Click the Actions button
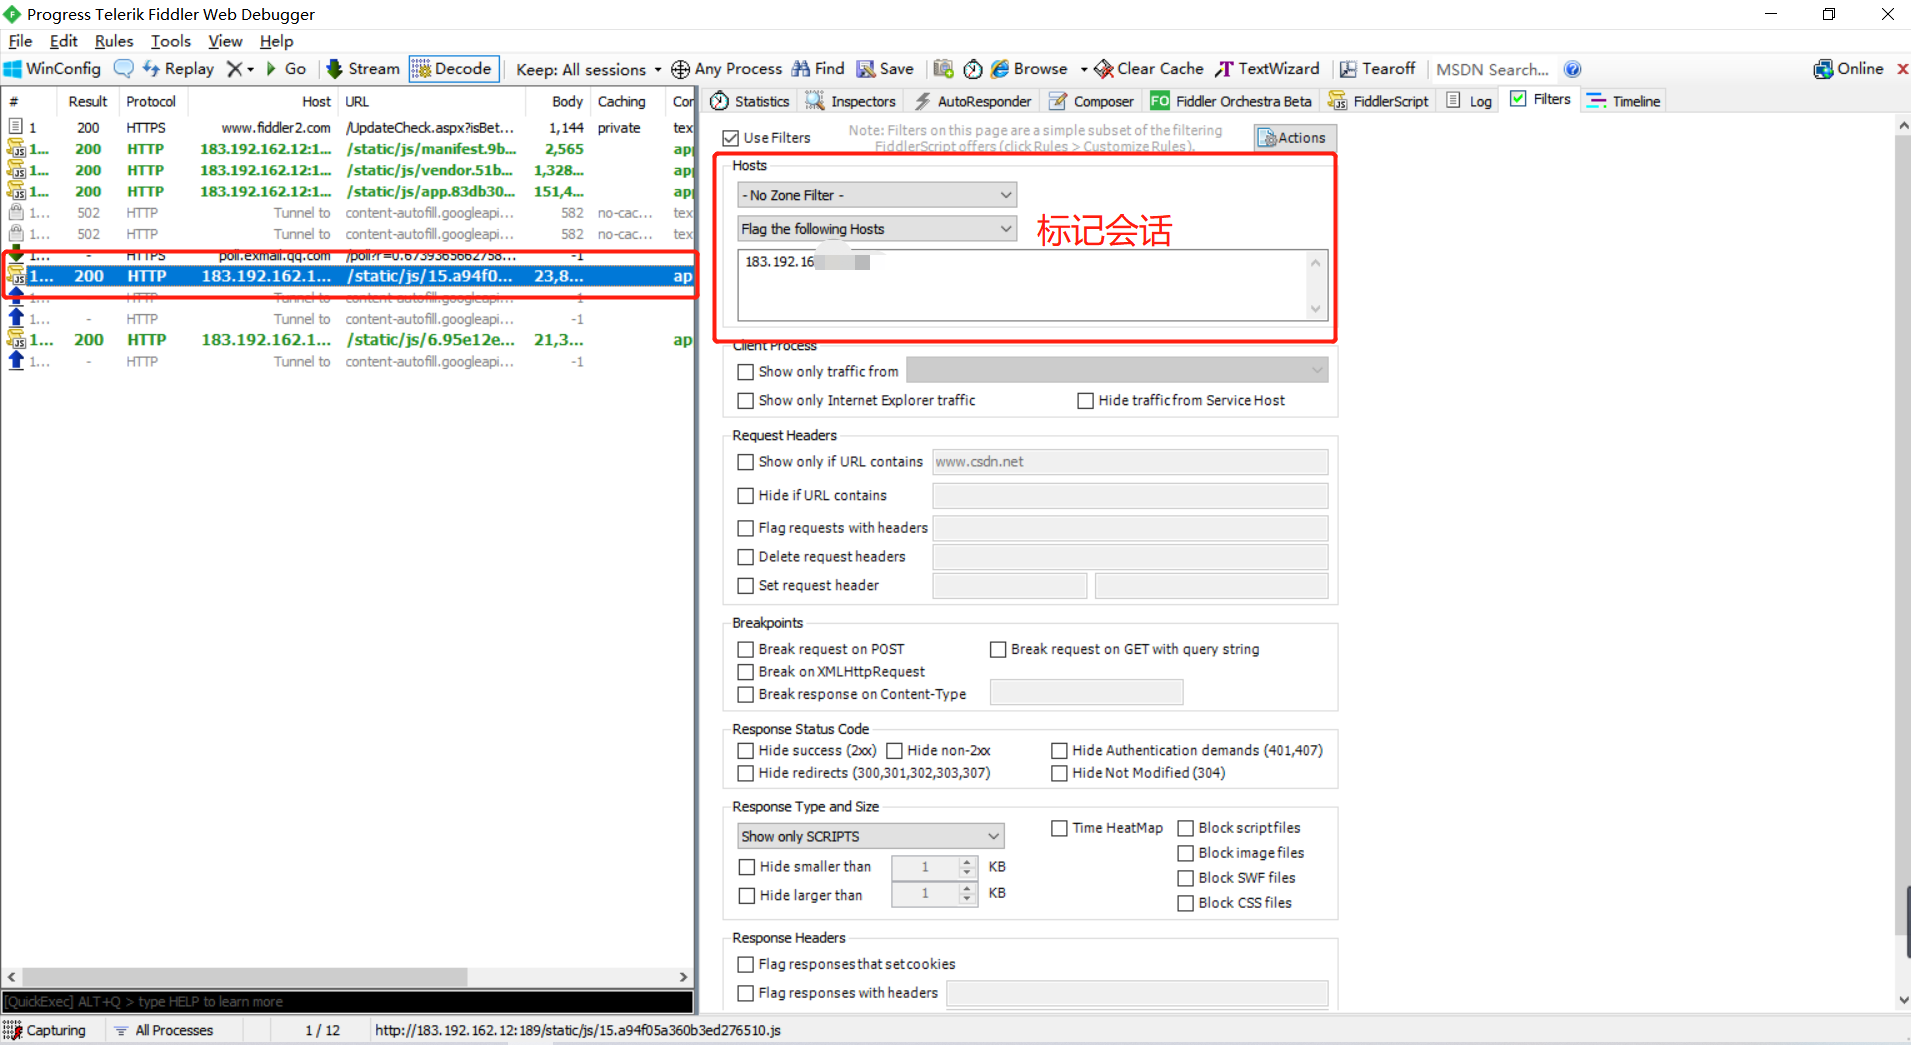The image size is (1911, 1045). (x=1293, y=137)
